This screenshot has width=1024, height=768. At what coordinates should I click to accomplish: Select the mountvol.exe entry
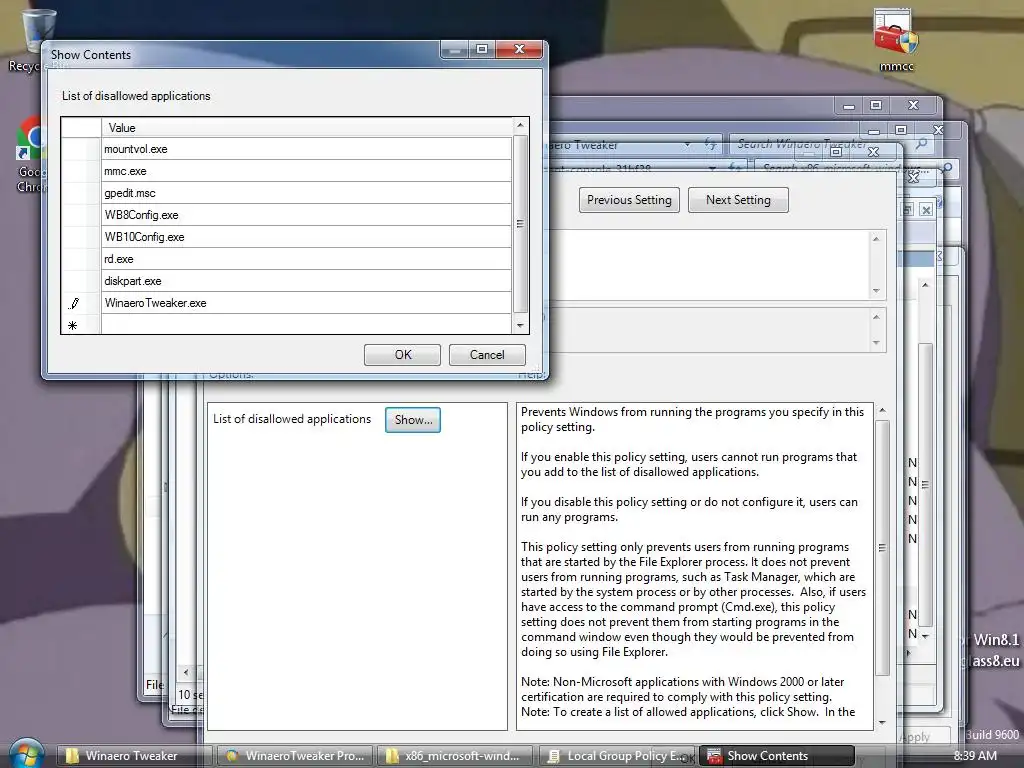(306, 149)
